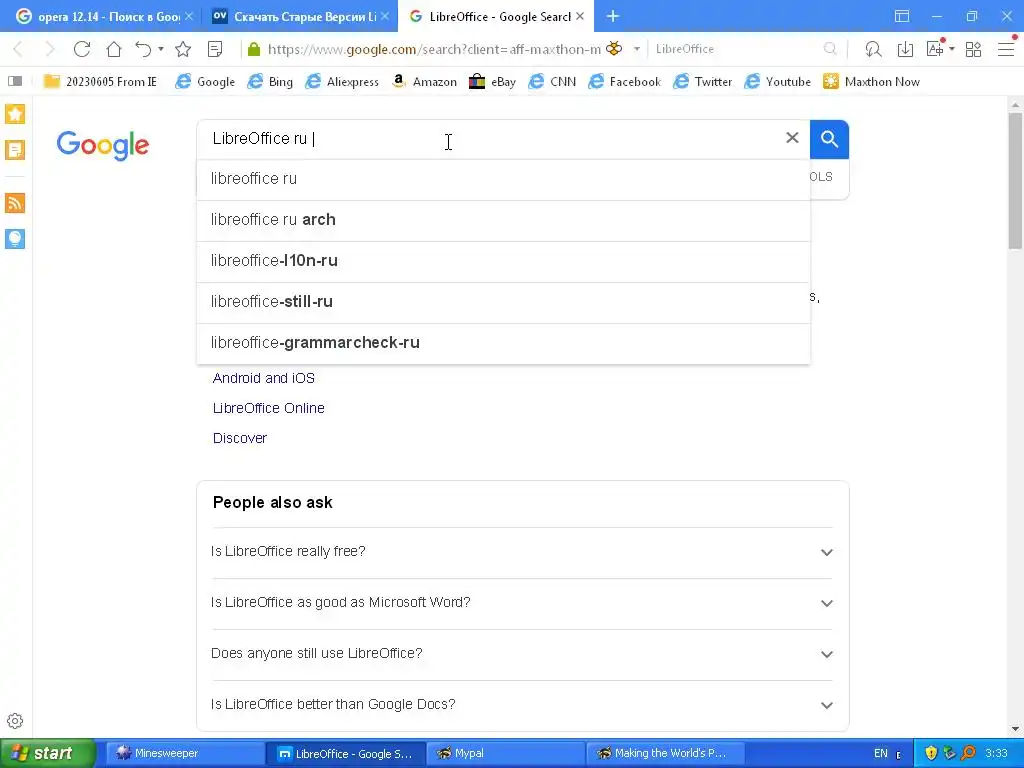Open the window layout icon in title bar
The width and height of the screenshot is (1024, 768).
click(x=902, y=16)
